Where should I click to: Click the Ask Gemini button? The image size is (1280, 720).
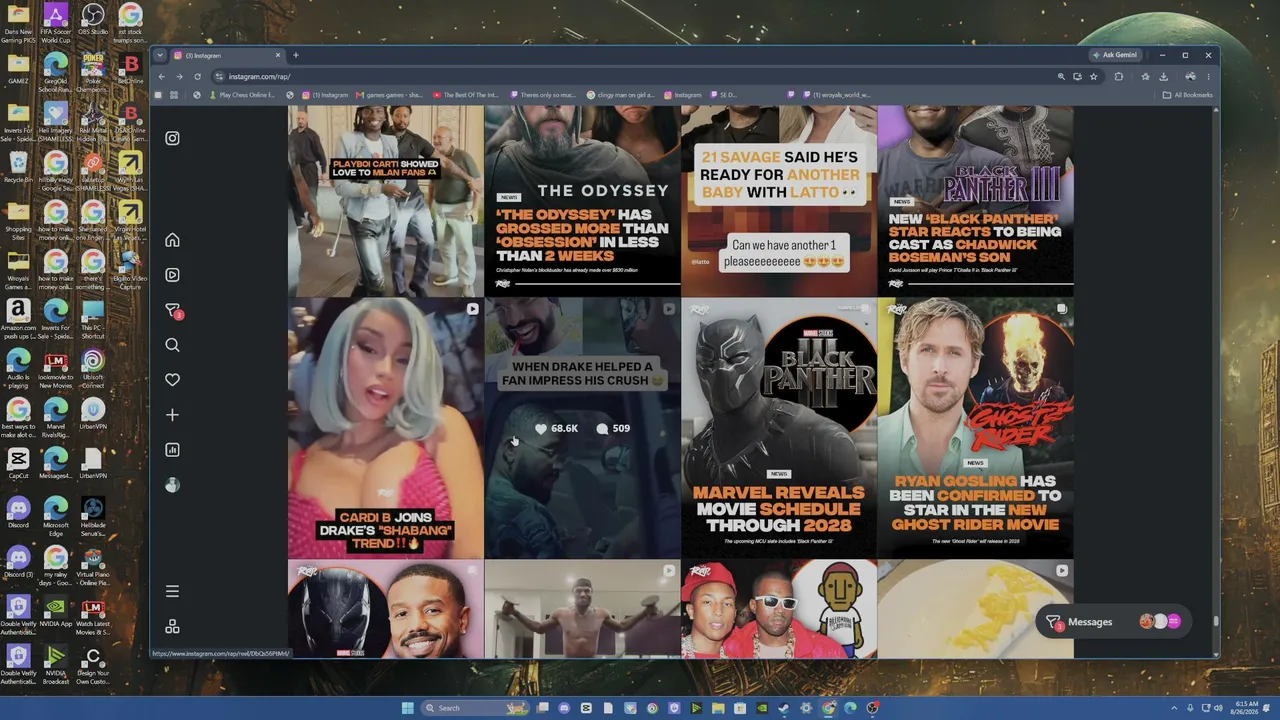coord(1114,55)
